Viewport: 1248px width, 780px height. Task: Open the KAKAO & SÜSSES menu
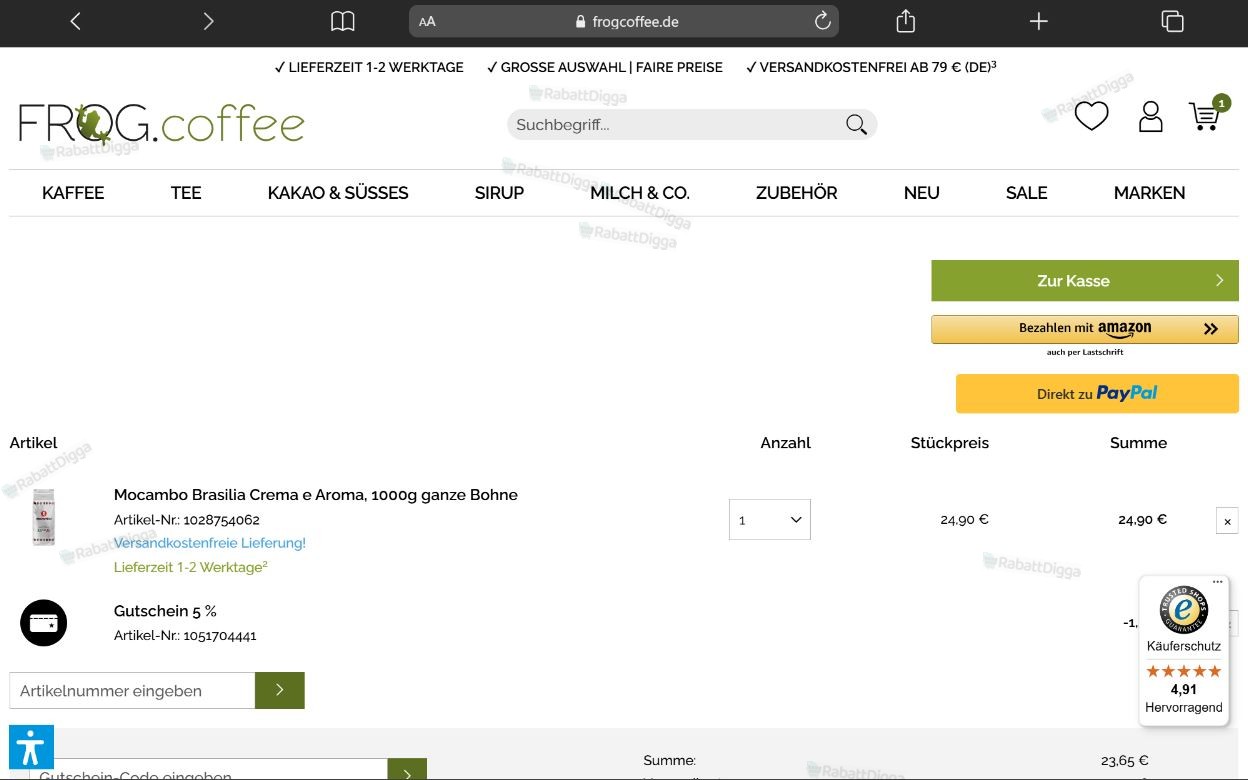pyautogui.click(x=338, y=193)
